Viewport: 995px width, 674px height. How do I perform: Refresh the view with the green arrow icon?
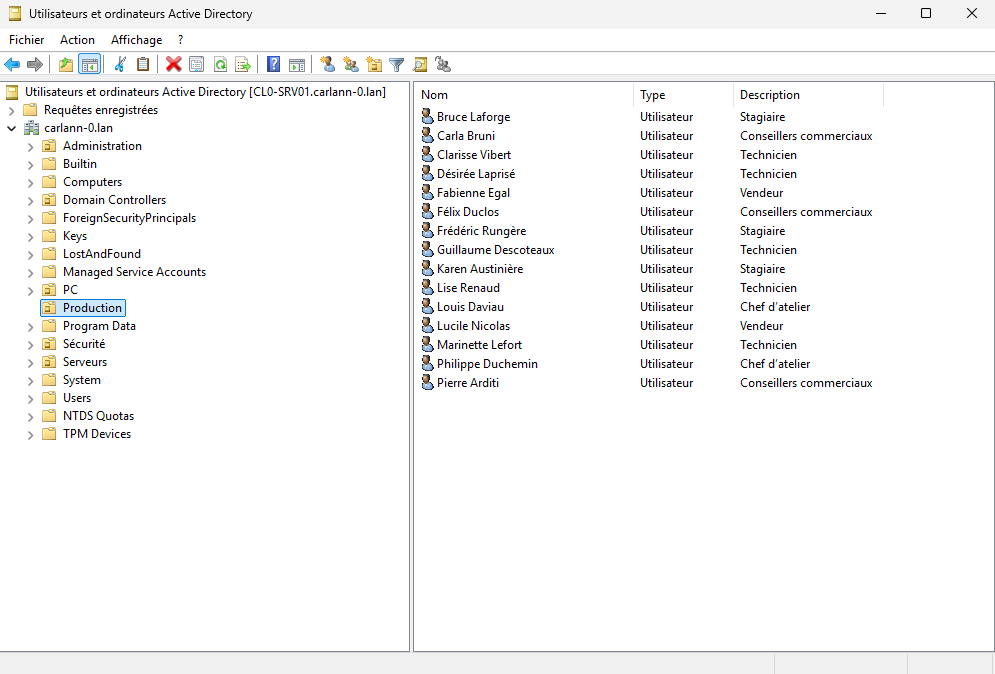(220, 64)
